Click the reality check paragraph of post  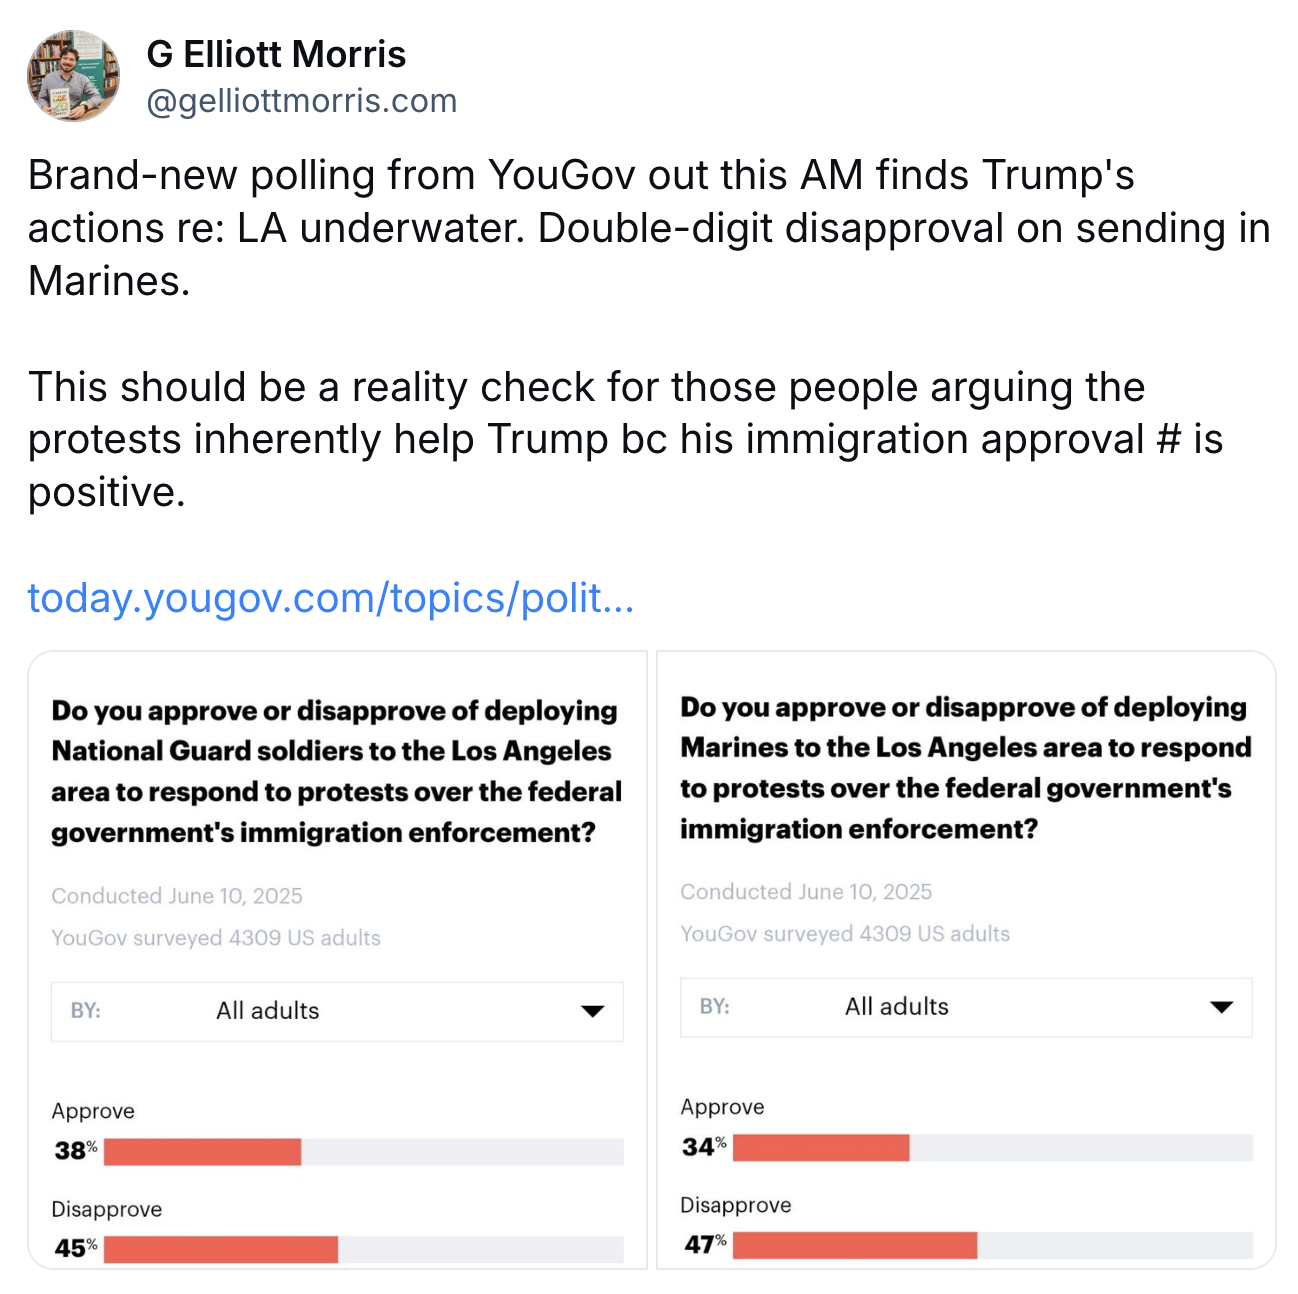click(626, 439)
